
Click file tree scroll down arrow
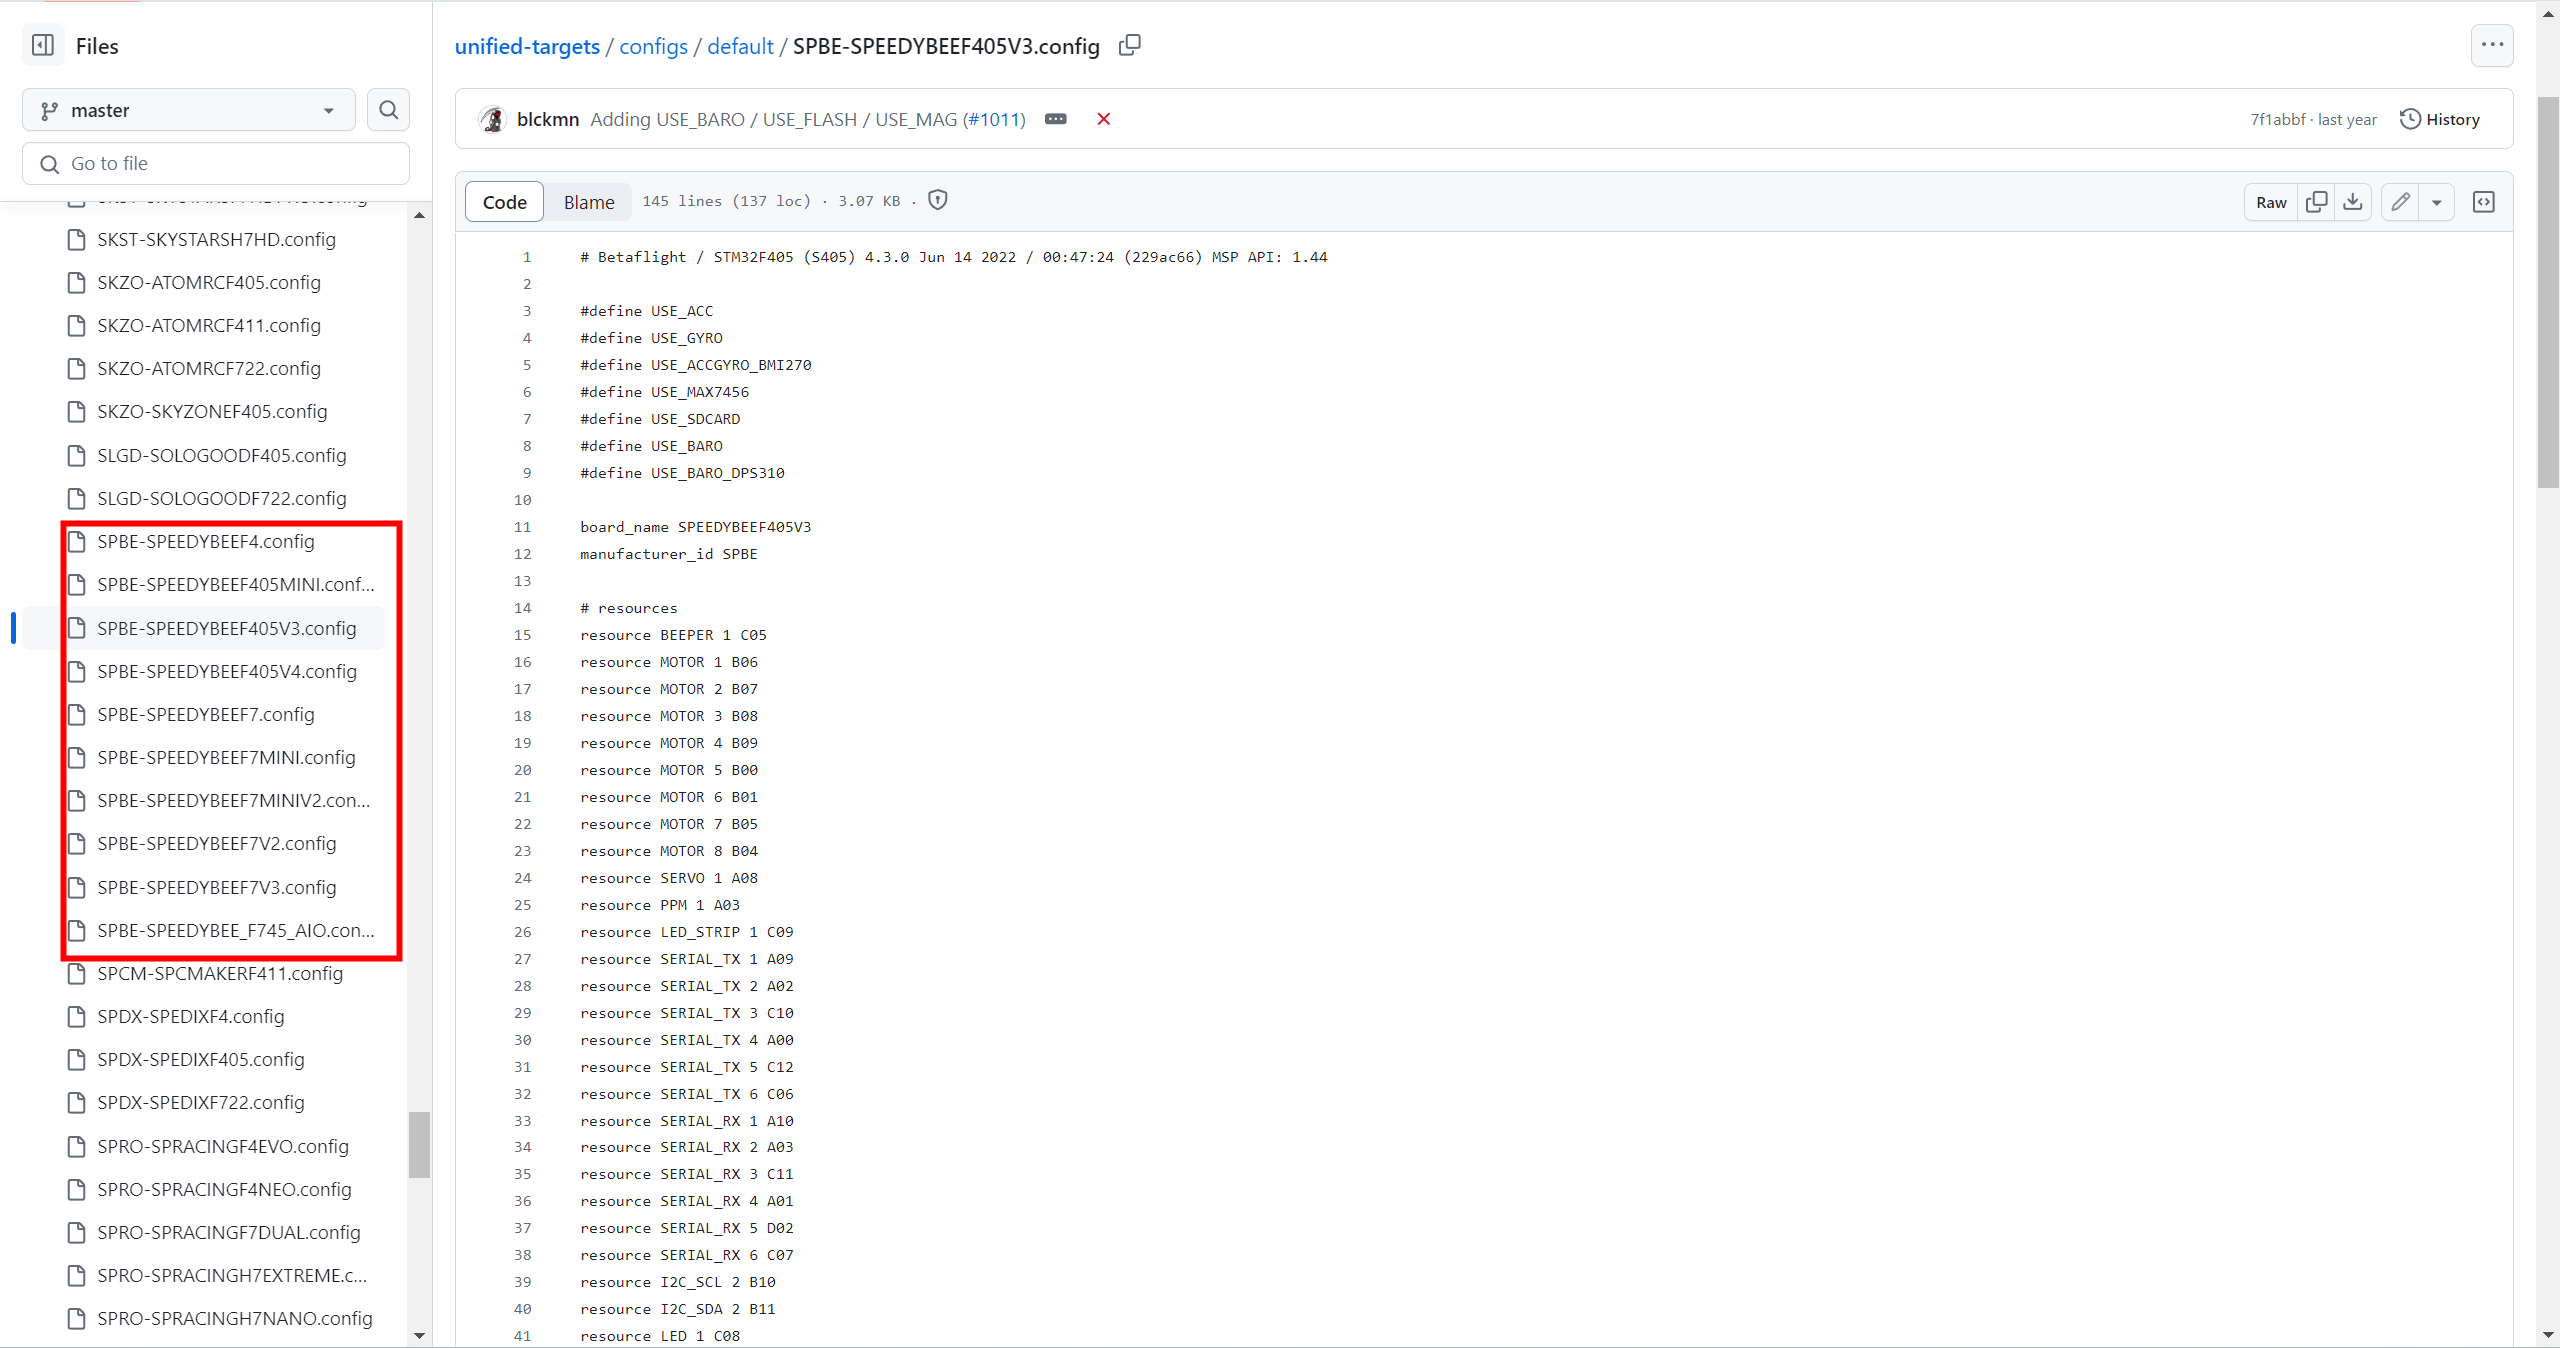coord(419,1335)
